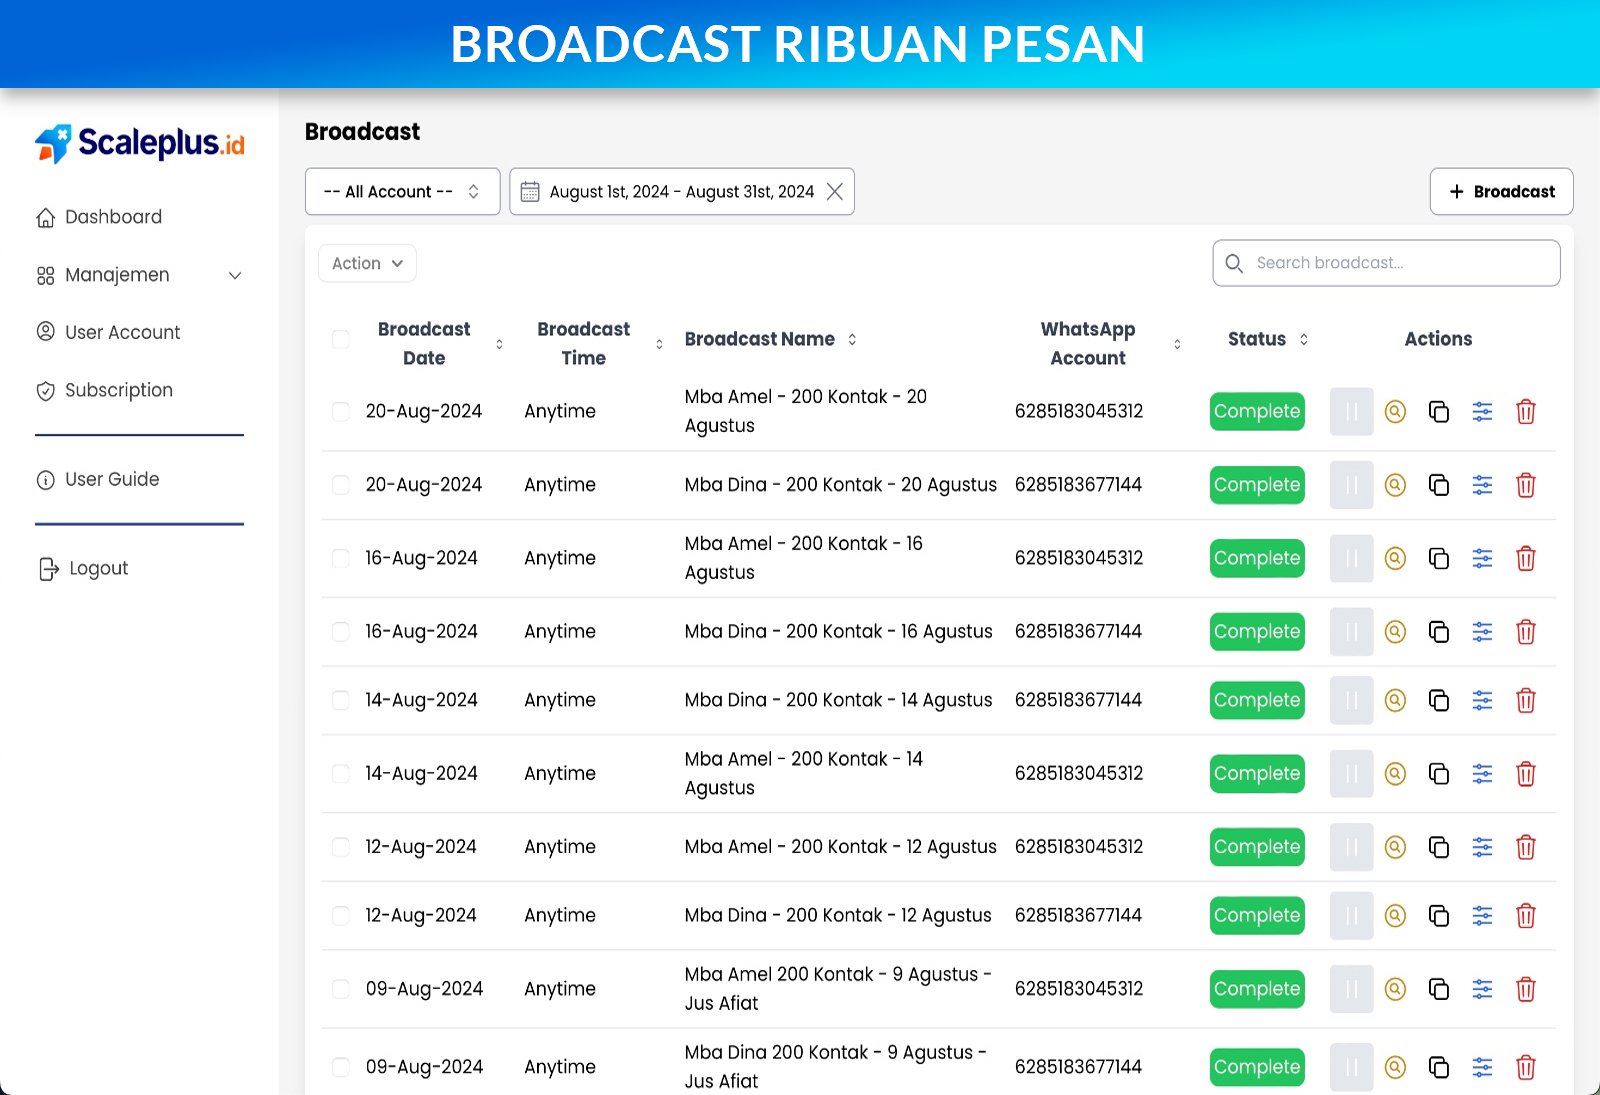
Task: Open the User Guide link
Action: [111, 479]
